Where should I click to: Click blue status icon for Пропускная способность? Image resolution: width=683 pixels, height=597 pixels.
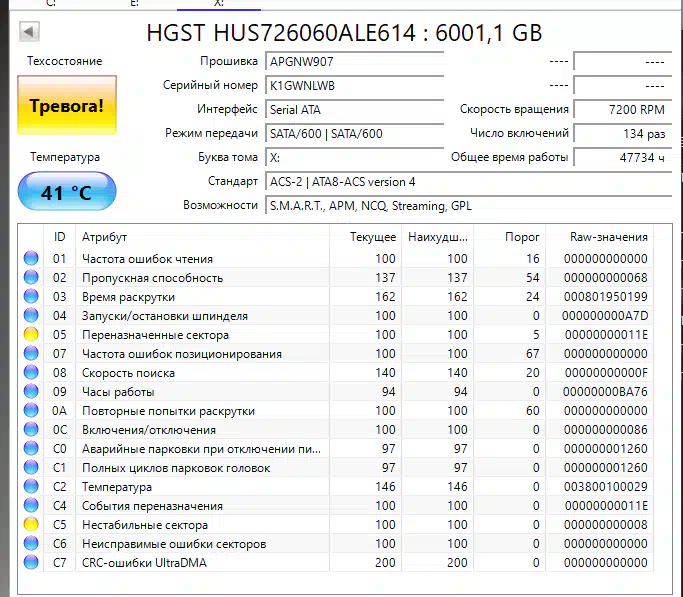coord(31,277)
